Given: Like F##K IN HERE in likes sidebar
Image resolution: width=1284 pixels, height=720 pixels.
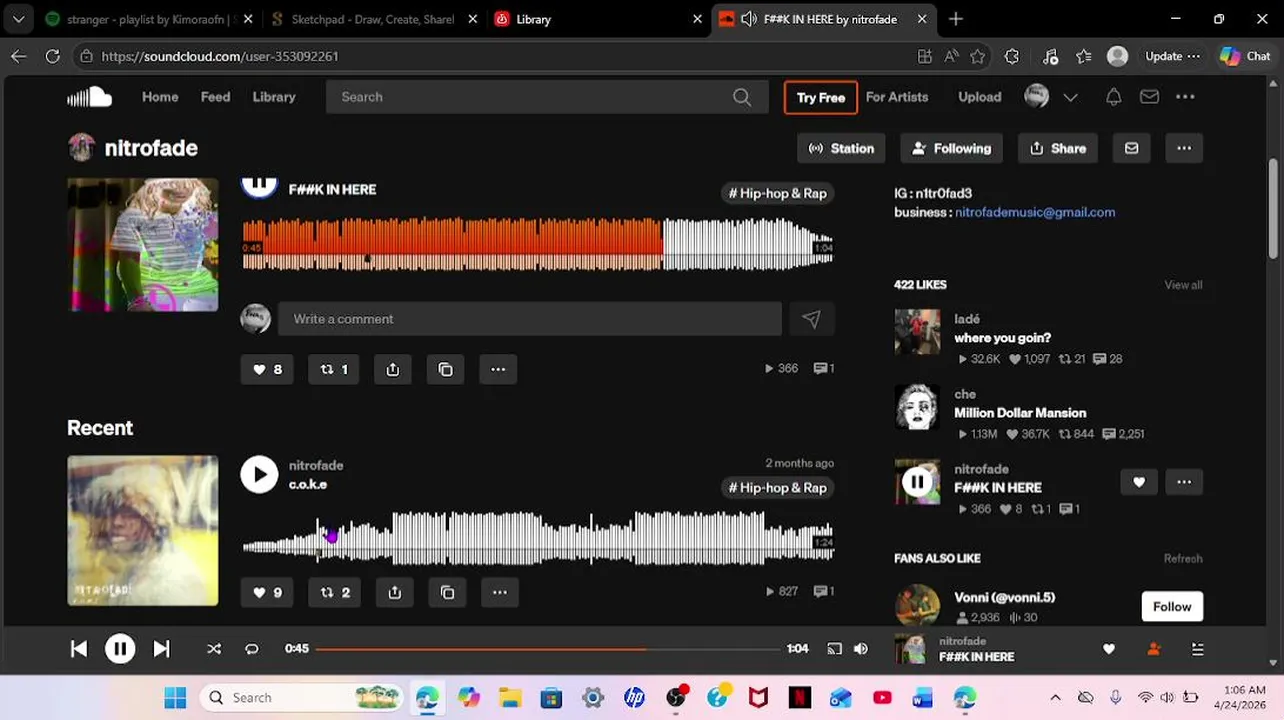Looking at the screenshot, I should point(1139,482).
